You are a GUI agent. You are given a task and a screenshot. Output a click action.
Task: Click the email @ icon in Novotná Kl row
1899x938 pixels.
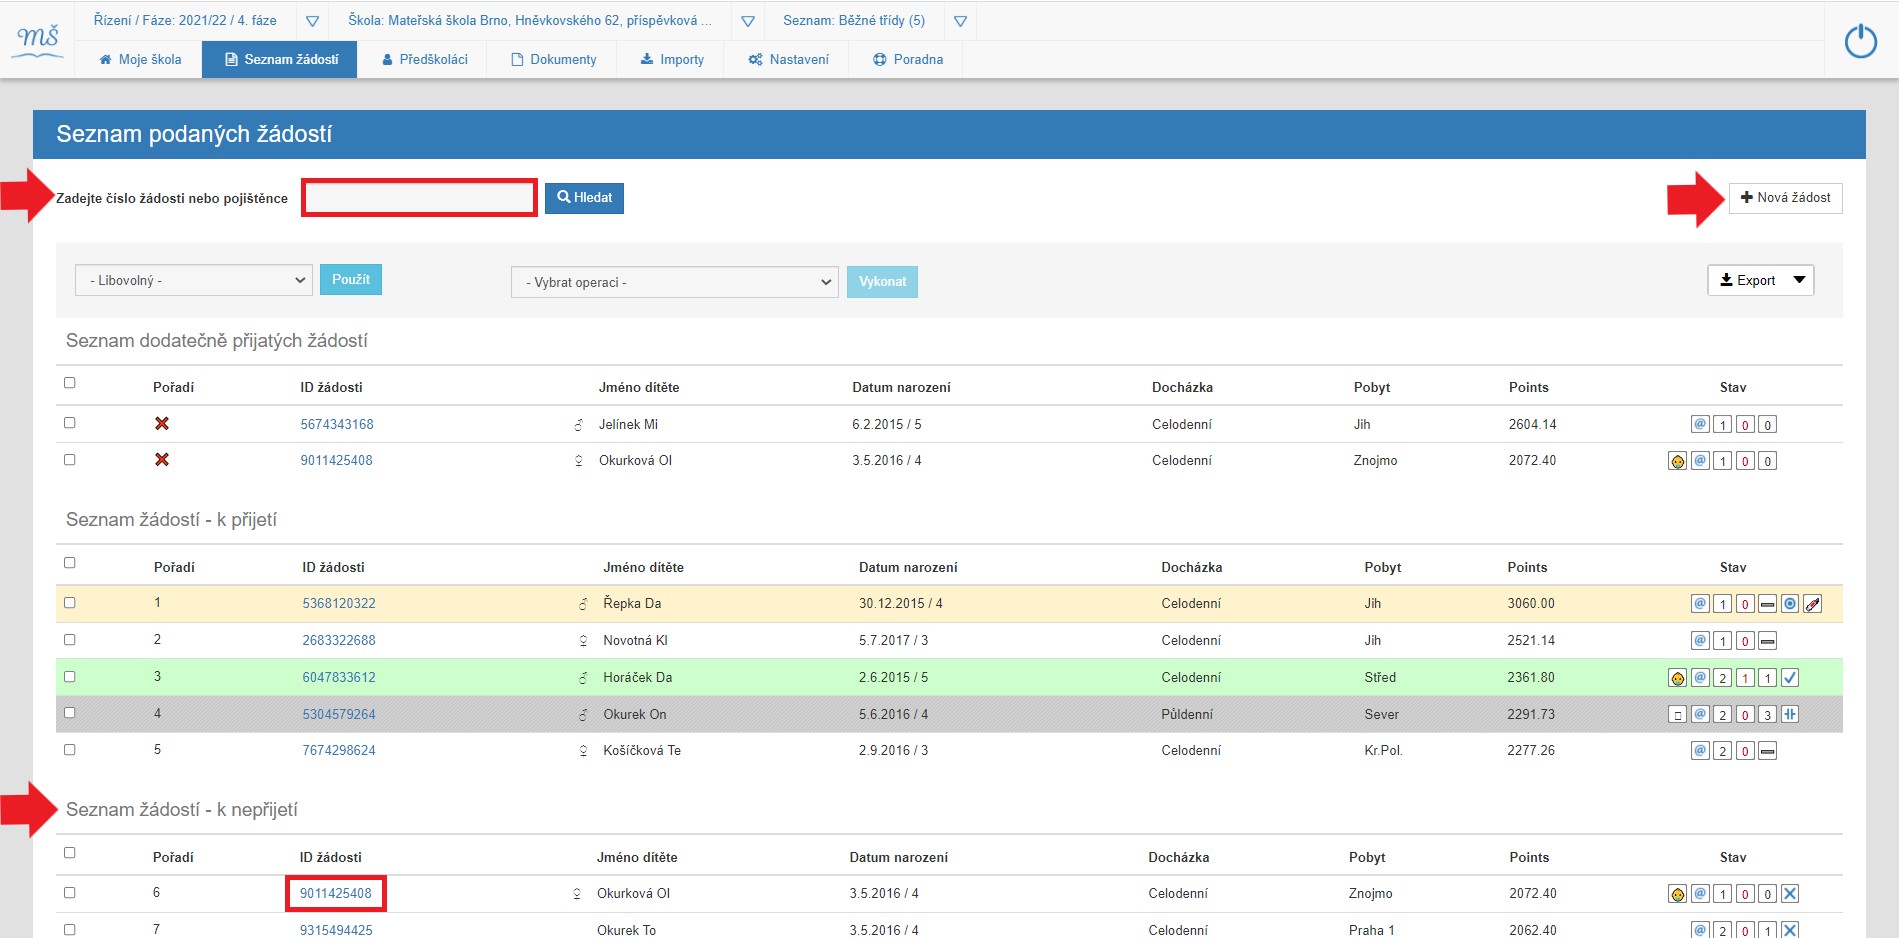pos(1700,640)
